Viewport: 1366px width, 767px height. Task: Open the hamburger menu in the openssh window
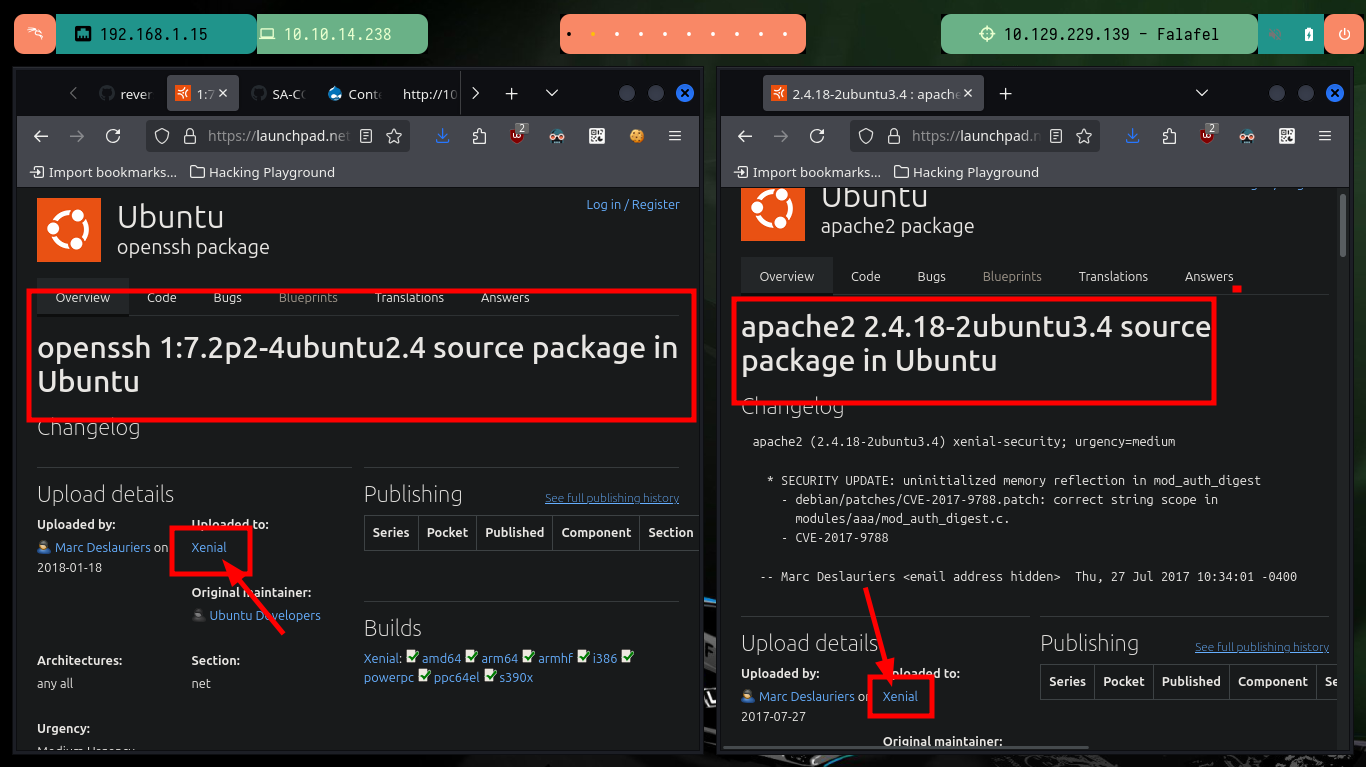tap(675, 136)
